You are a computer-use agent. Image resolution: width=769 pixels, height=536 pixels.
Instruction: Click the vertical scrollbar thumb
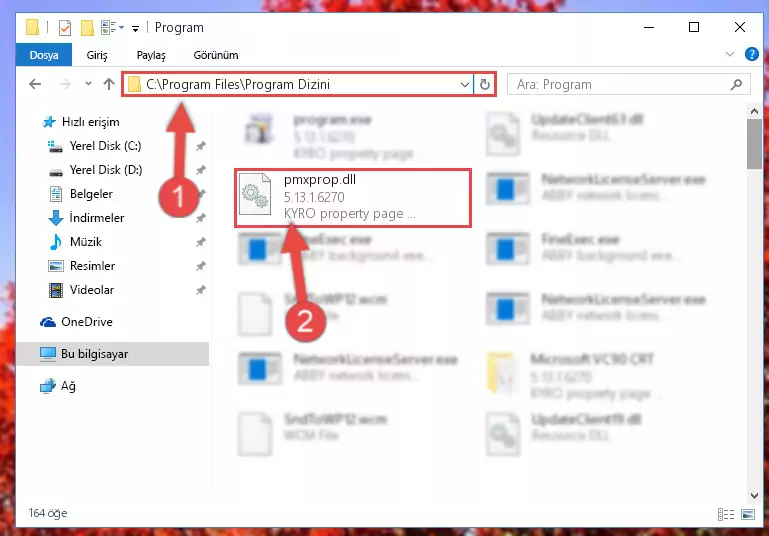(x=754, y=144)
